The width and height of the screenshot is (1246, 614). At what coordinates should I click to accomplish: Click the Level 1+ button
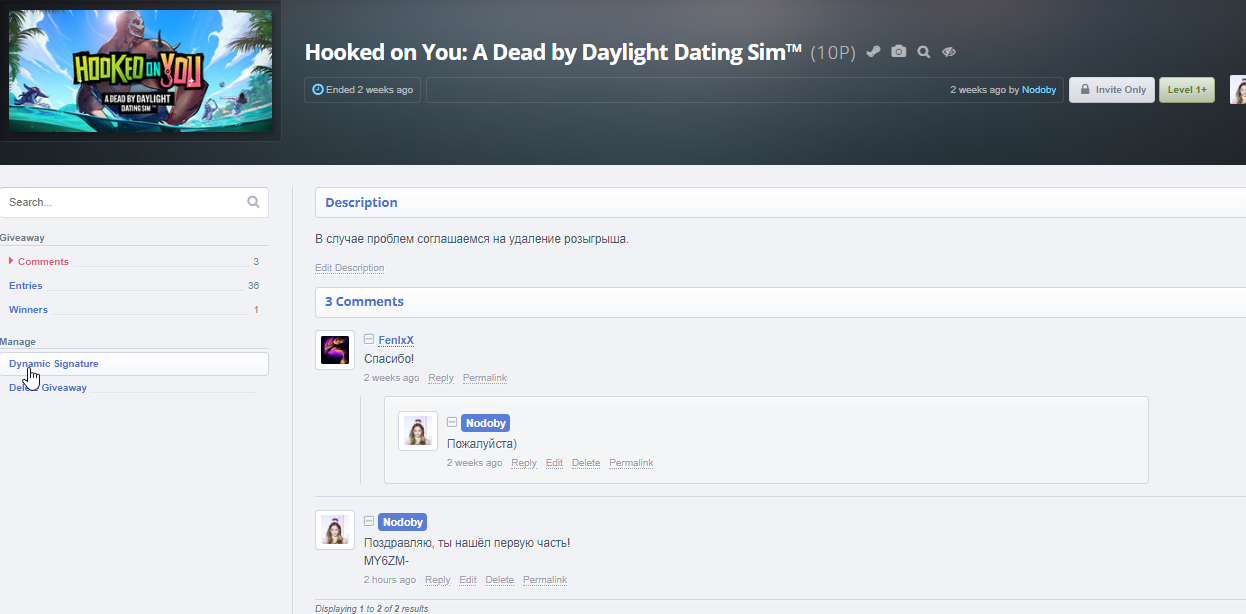tap(1187, 90)
